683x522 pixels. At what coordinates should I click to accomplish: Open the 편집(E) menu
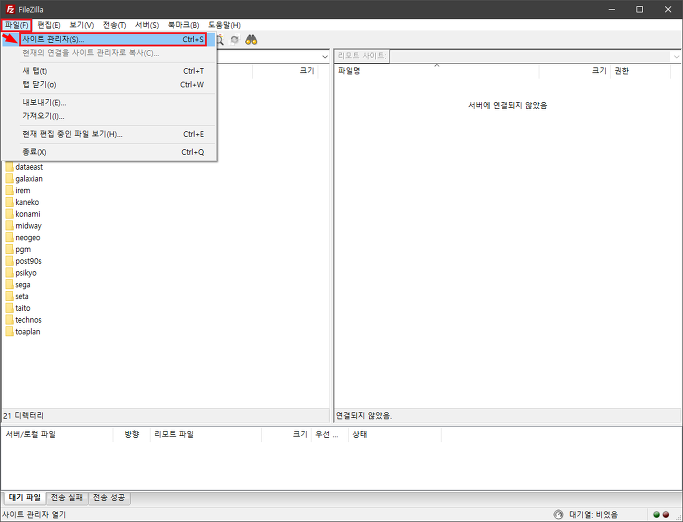coord(49,25)
